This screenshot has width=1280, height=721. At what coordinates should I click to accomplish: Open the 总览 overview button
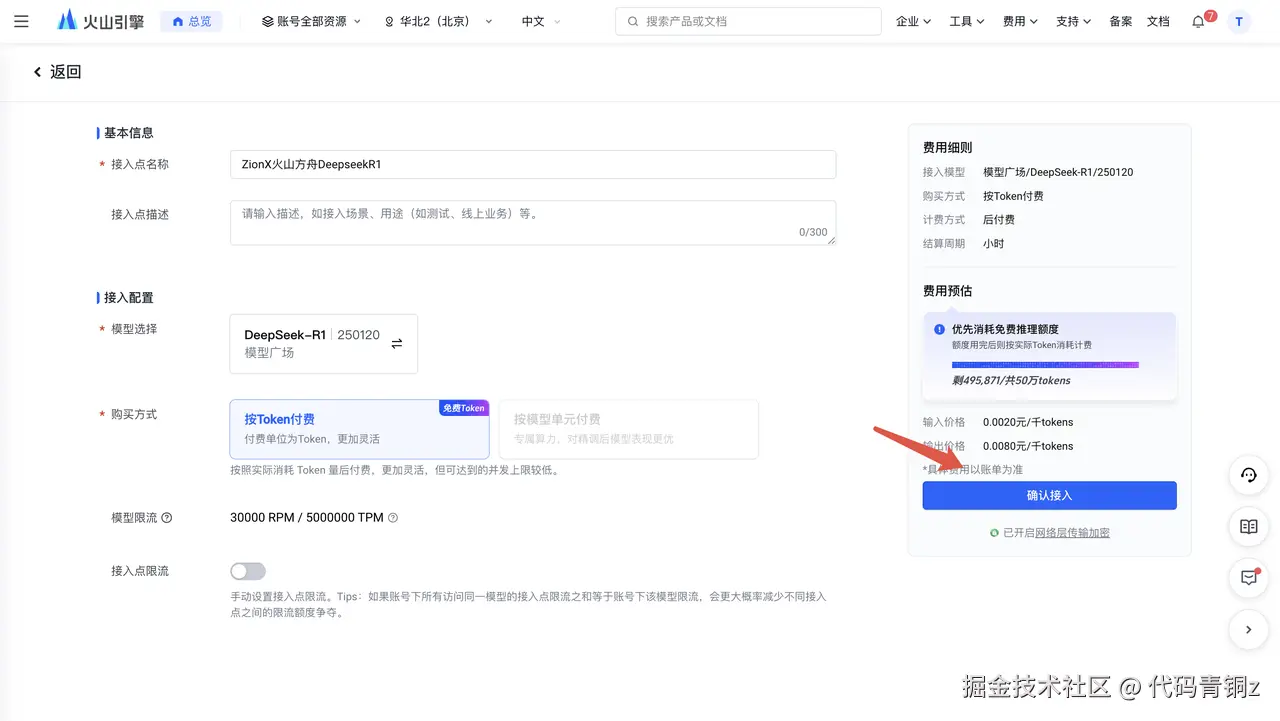point(191,21)
